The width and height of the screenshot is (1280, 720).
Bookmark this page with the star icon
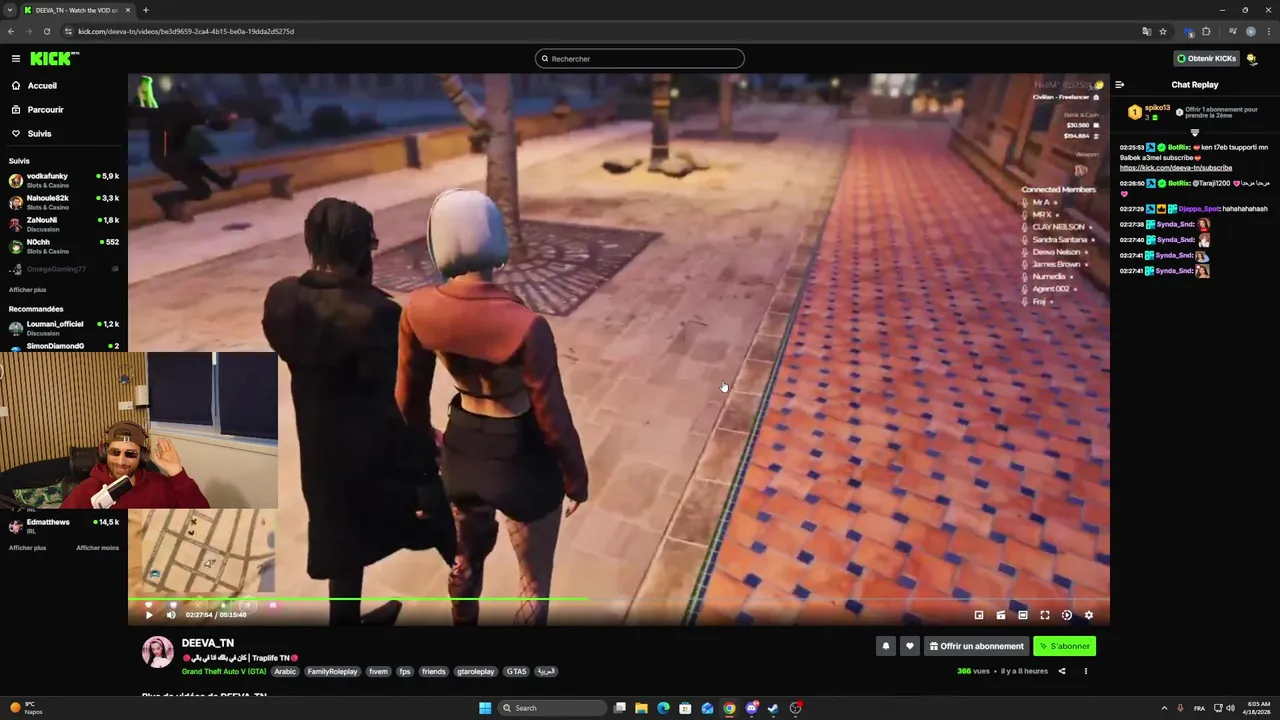(x=1163, y=31)
